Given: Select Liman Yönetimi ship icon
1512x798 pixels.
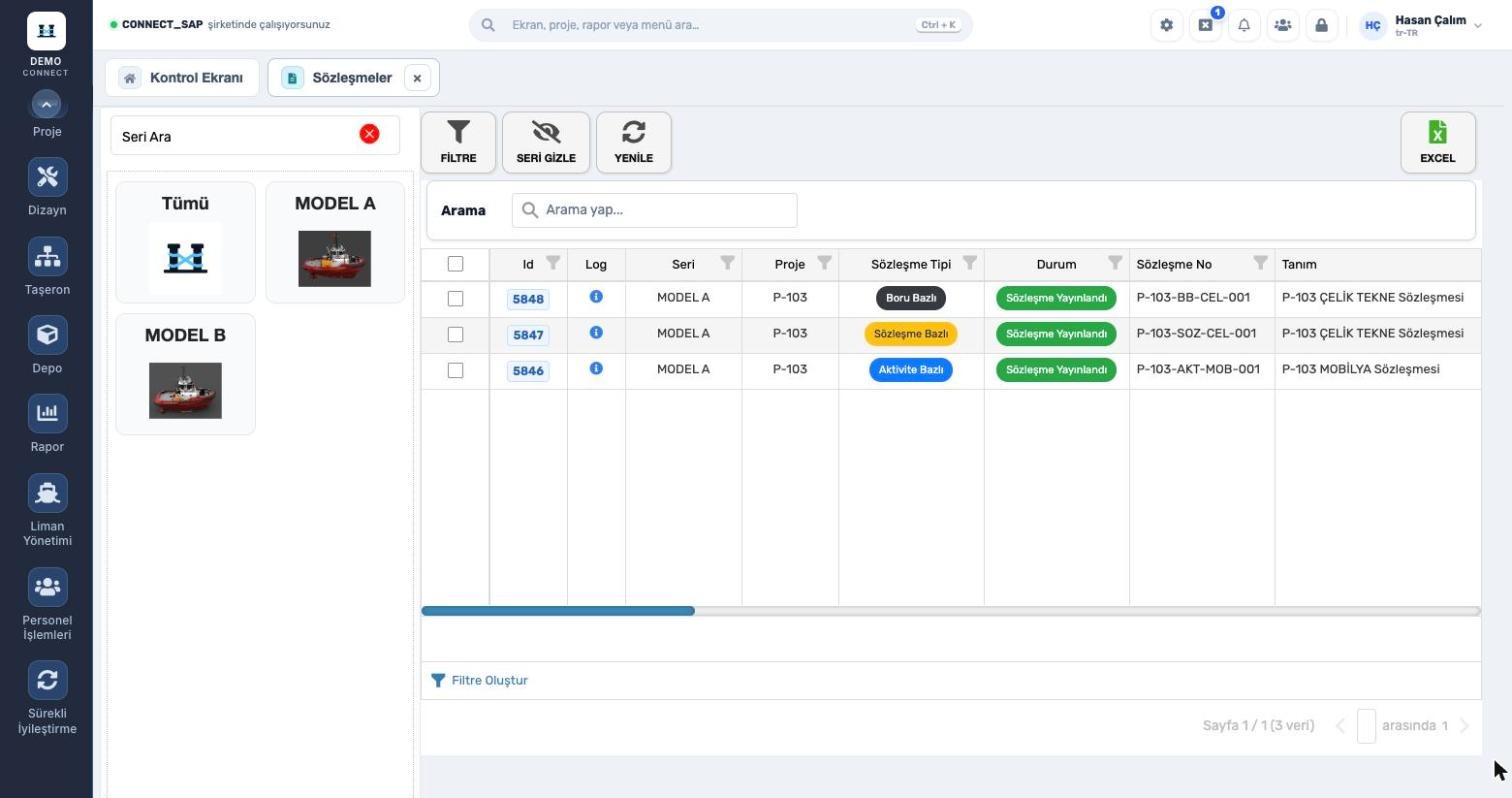Looking at the screenshot, I should point(47,493).
